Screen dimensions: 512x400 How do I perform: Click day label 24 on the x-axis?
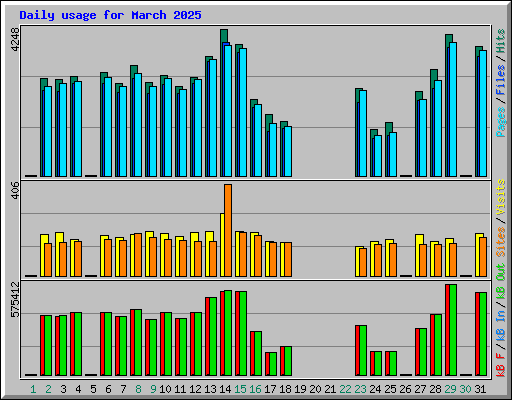pos(375,389)
